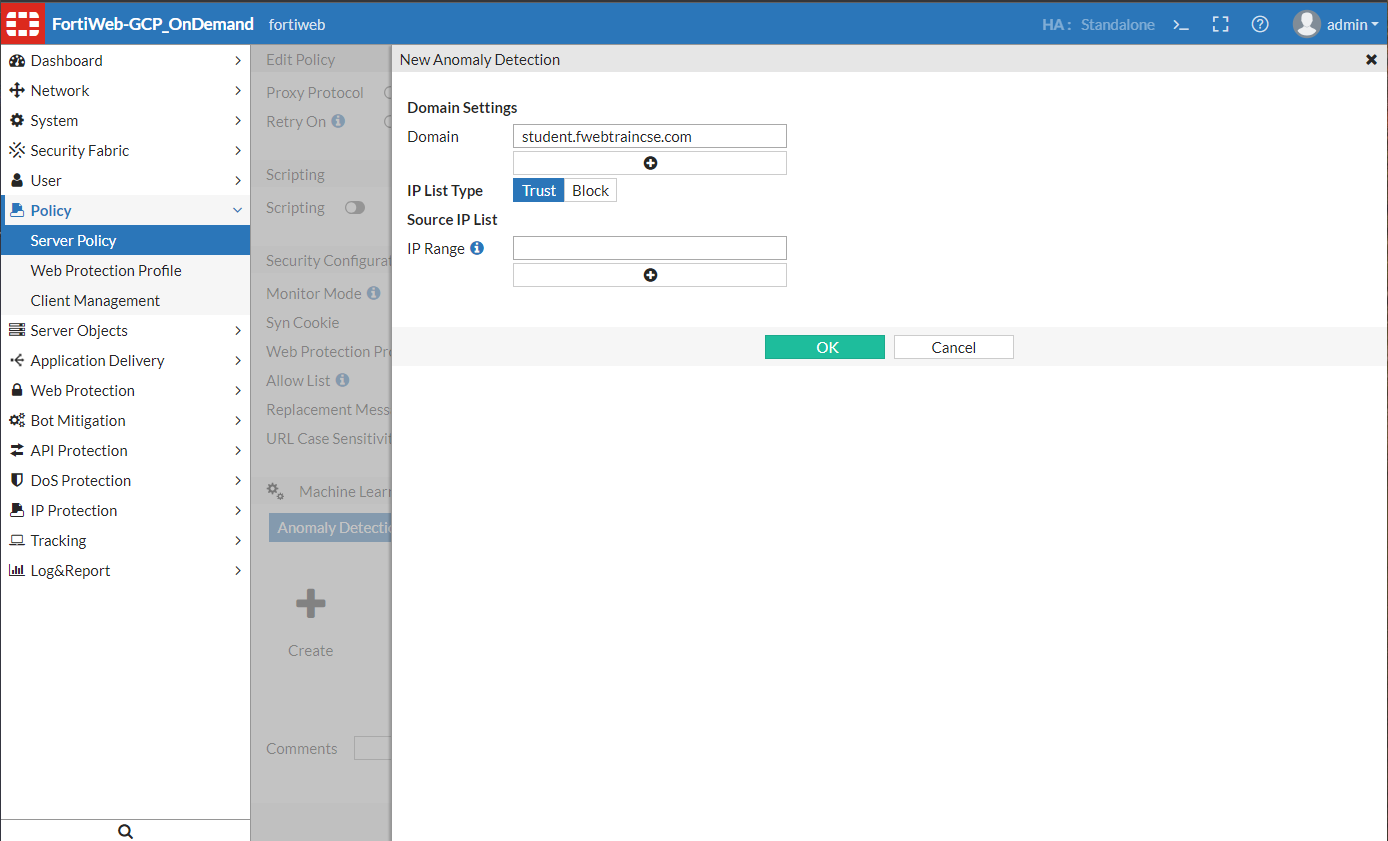
Task: Add another domain with plus icon
Action: point(650,163)
